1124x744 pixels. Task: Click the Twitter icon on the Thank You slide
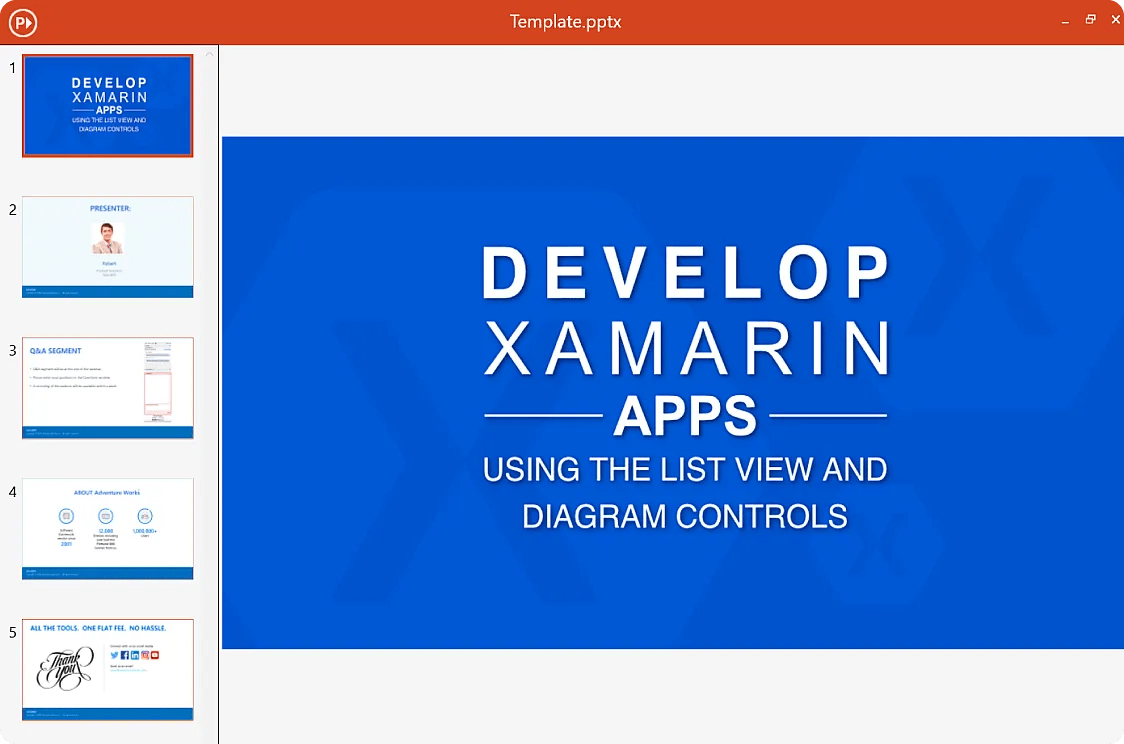[114, 655]
